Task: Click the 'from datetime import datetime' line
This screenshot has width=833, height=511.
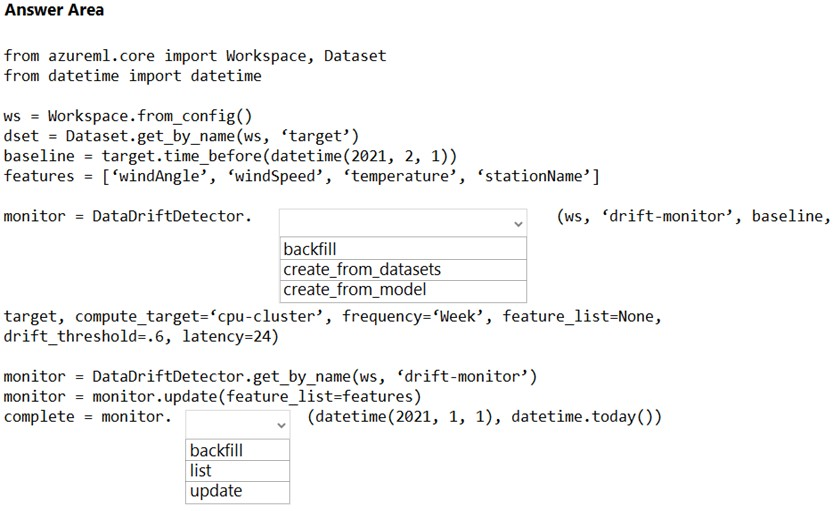Action: click(132, 76)
